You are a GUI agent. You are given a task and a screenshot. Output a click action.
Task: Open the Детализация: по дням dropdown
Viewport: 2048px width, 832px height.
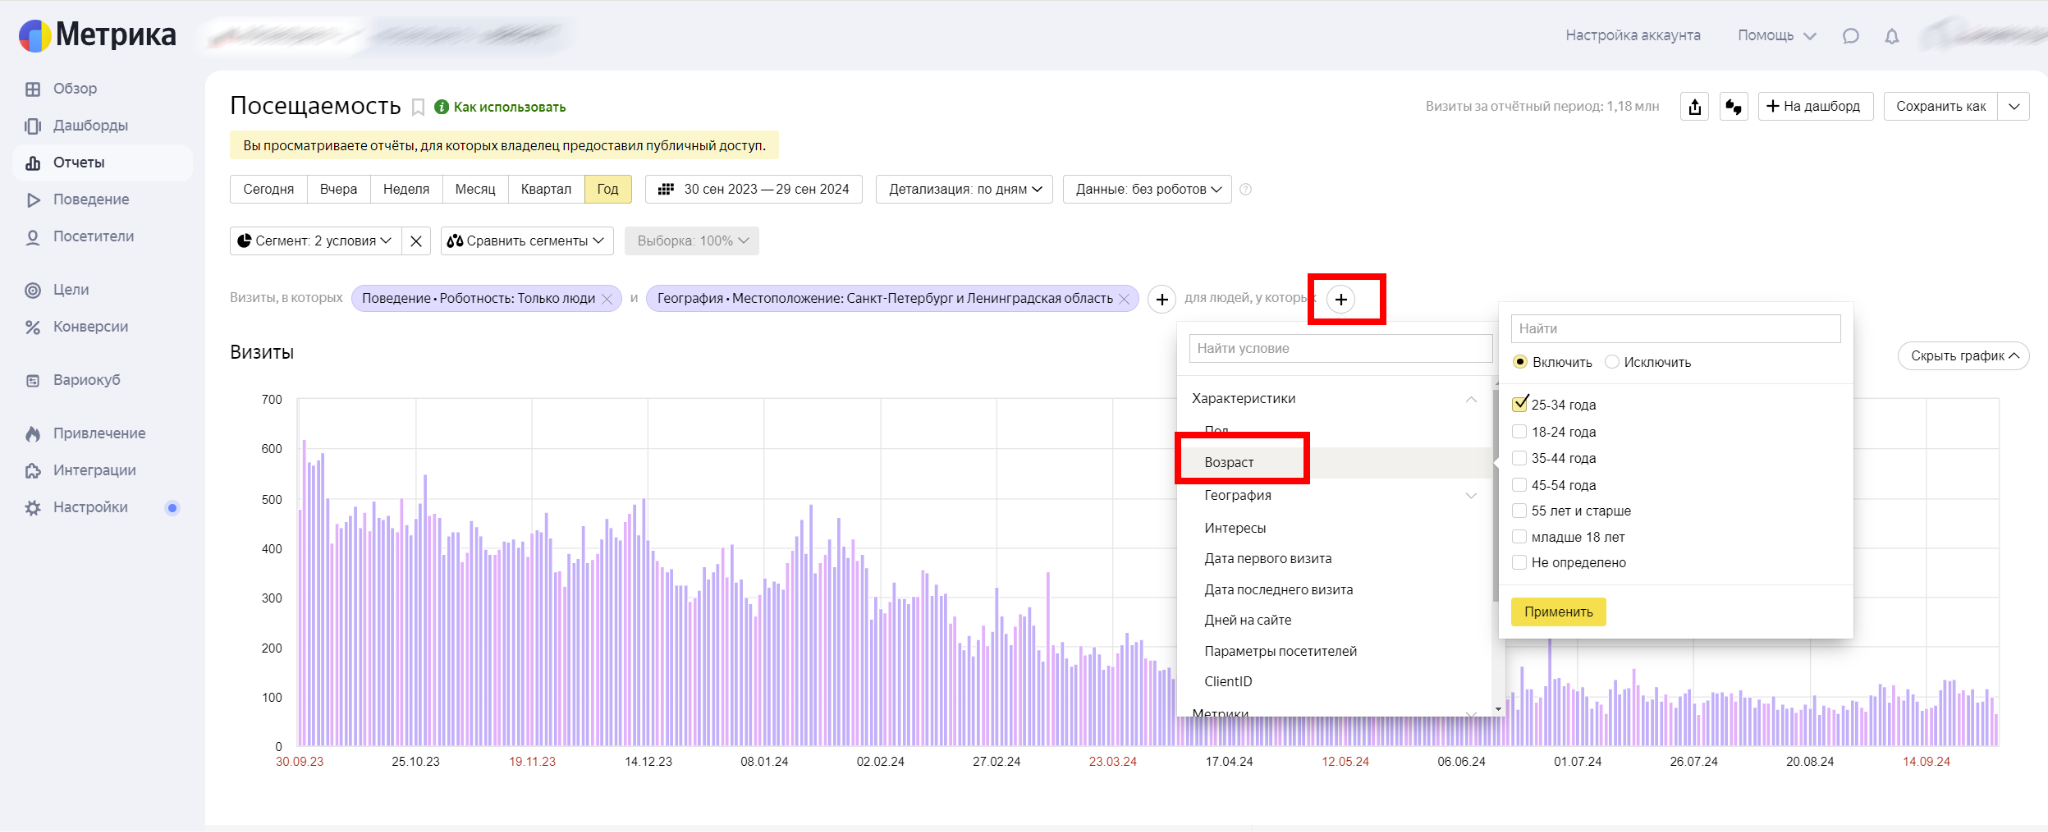pyautogui.click(x=964, y=189)
